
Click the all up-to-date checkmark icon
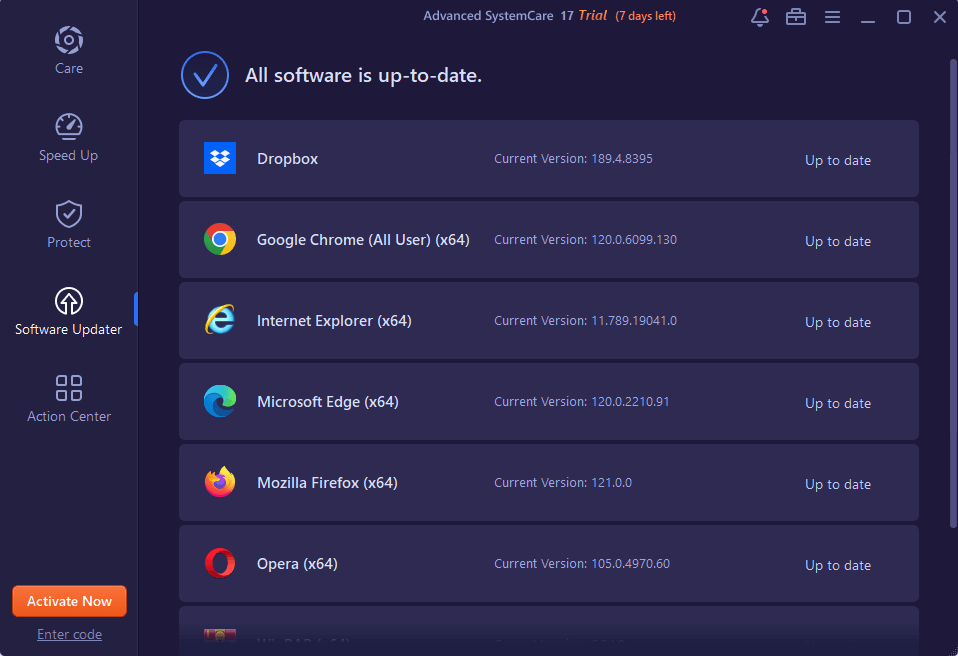pyautogui.click(x=205, y=75)
